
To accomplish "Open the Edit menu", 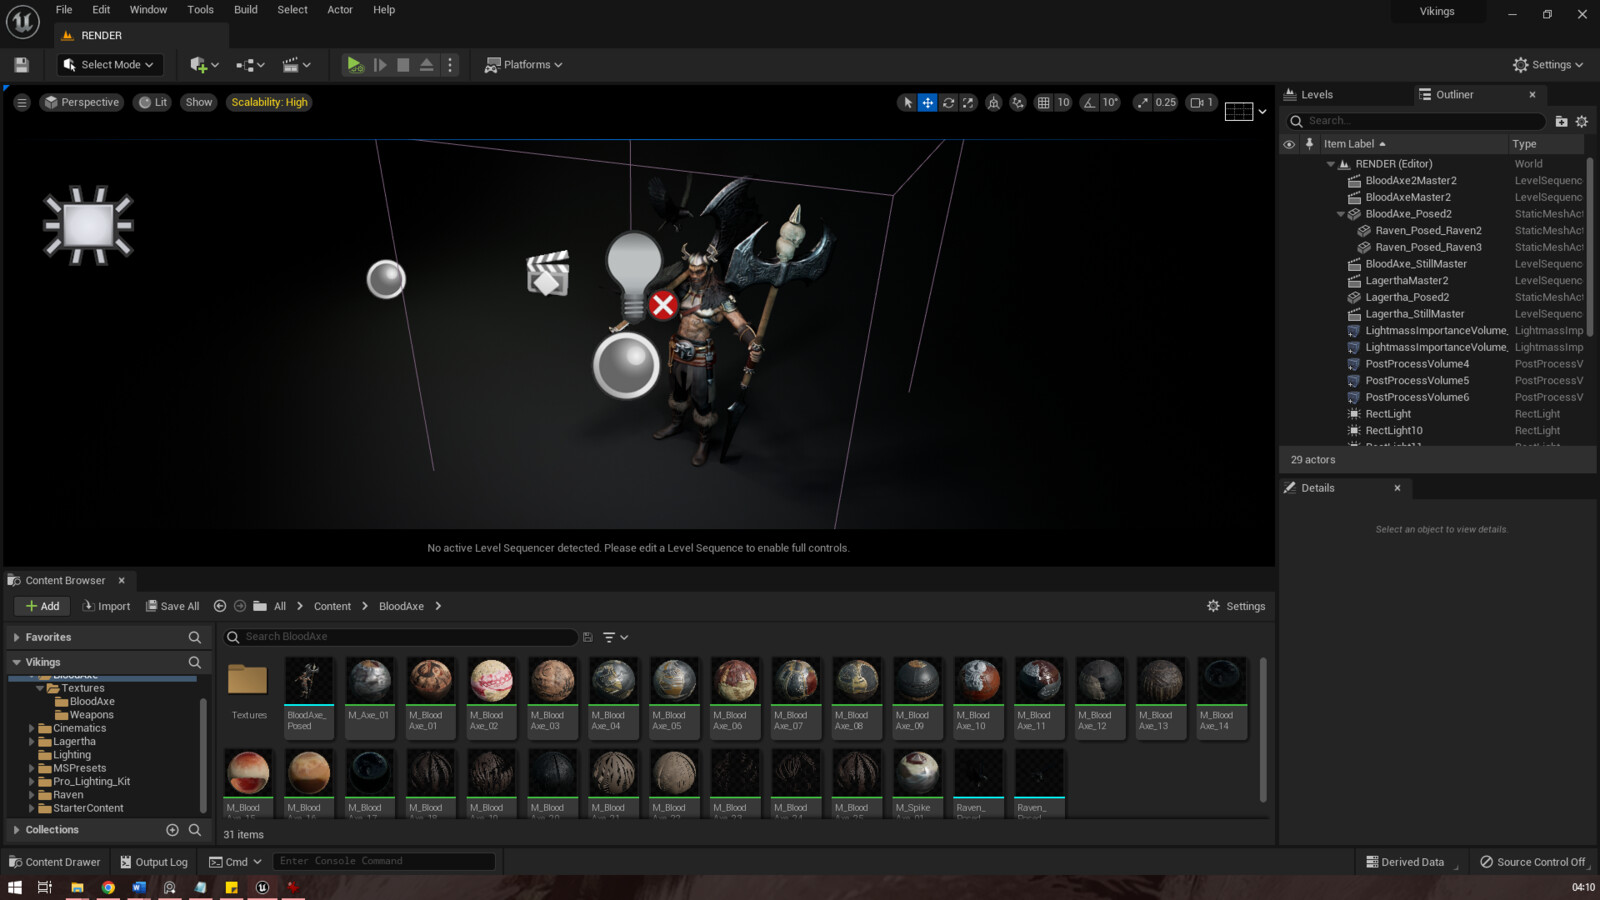I will pyautogui.click(x=101, y=10).
